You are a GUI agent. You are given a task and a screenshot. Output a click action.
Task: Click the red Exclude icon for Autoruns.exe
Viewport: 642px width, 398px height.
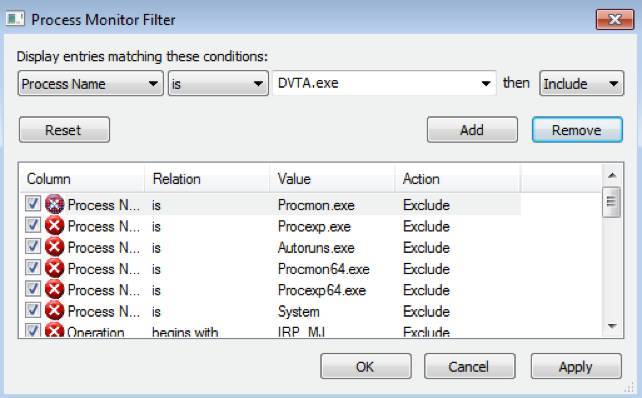point(54,246)
